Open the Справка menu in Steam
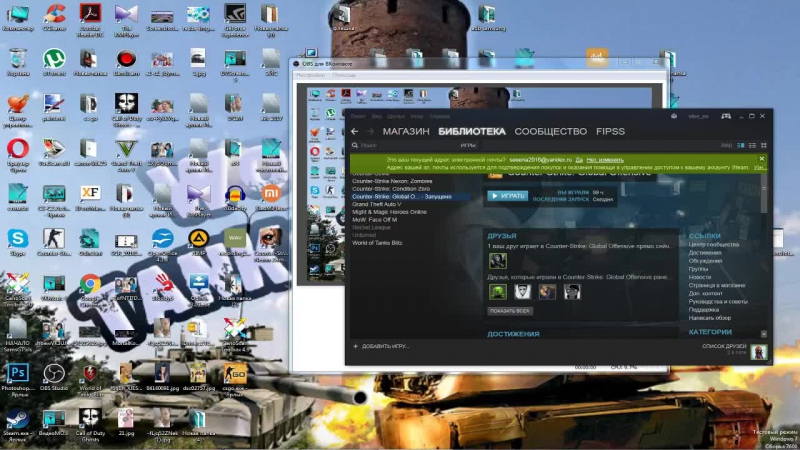Image resolution: width=800 pixels, height=450 pixels. coord(439,116)
